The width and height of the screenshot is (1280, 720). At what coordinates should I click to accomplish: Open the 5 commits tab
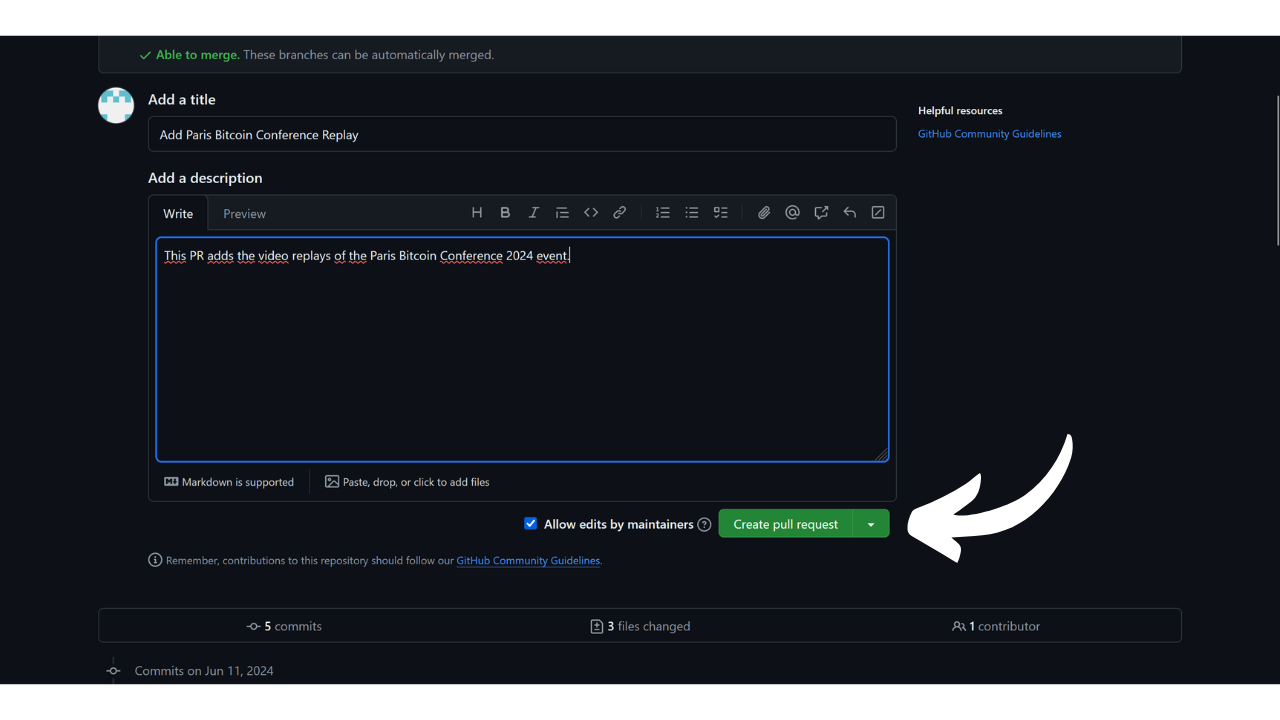[x=285, y=626]
